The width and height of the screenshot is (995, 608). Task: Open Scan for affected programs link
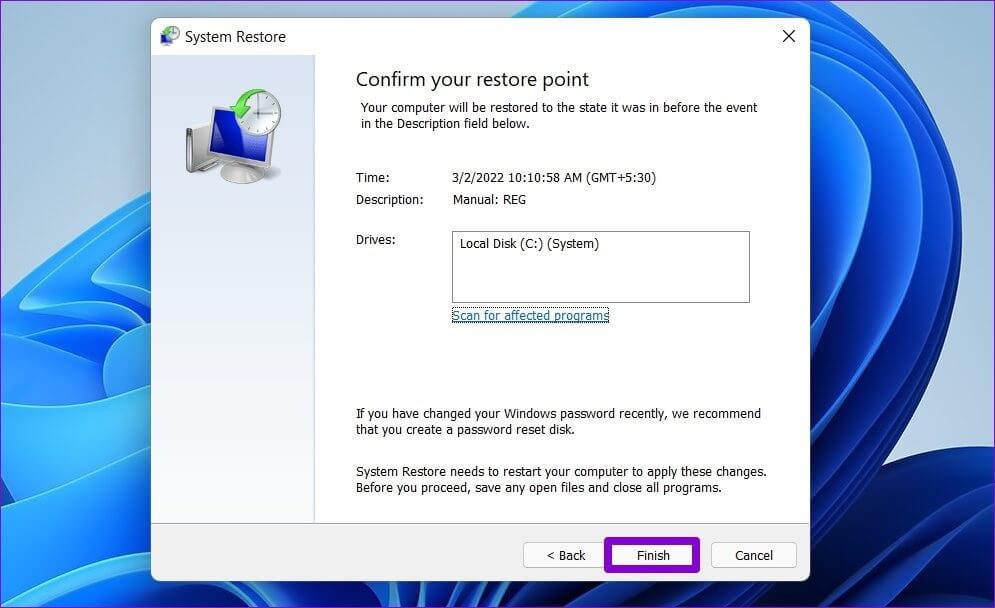point(530,315)
